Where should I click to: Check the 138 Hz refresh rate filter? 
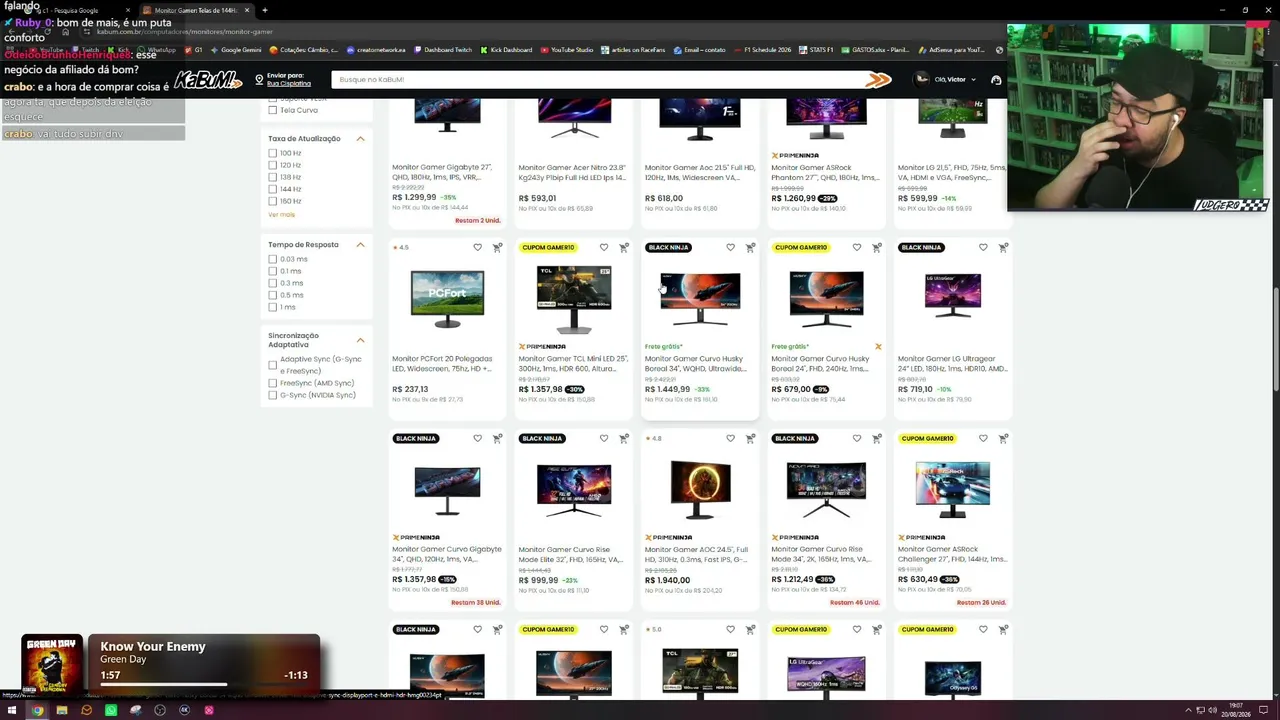pos(272,177)
